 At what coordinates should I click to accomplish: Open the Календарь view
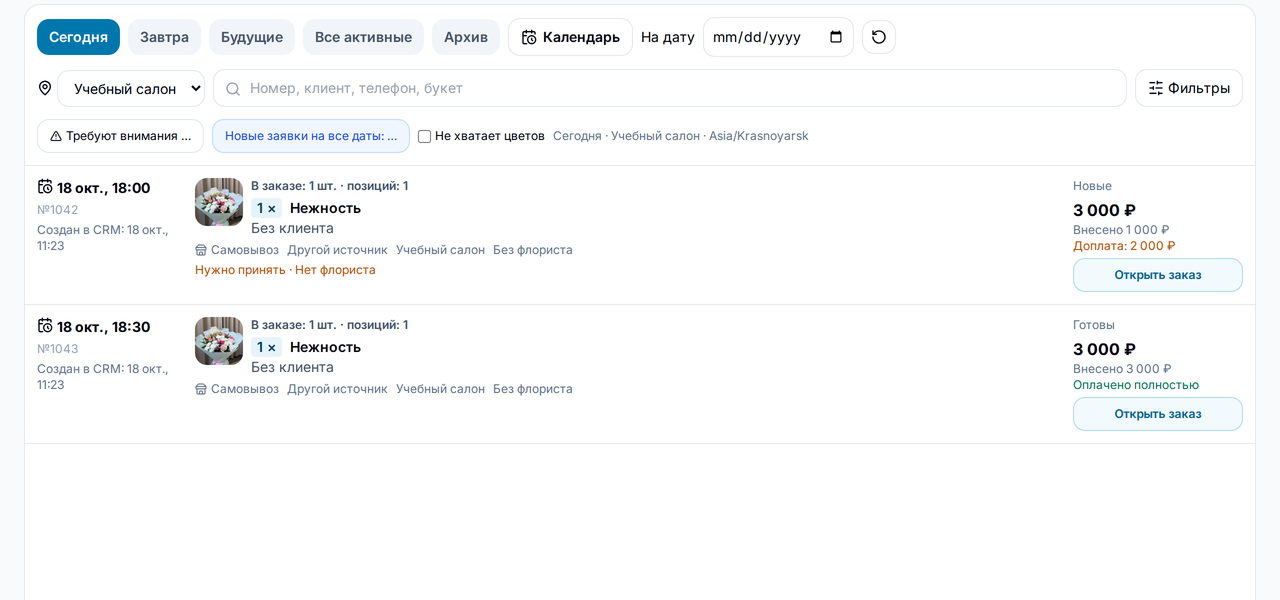570,37
